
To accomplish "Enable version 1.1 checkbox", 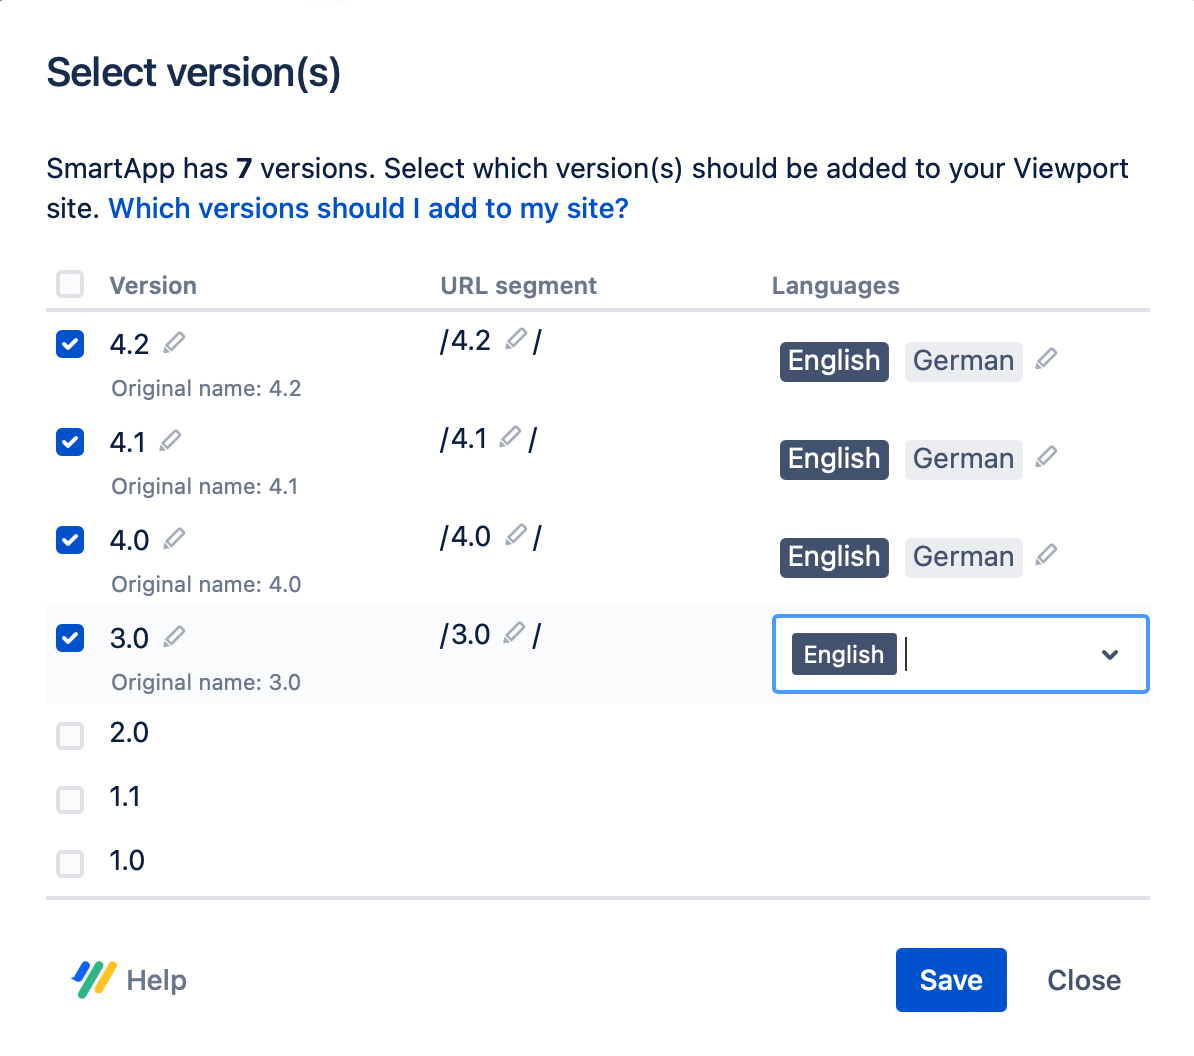I will point(69,799).
